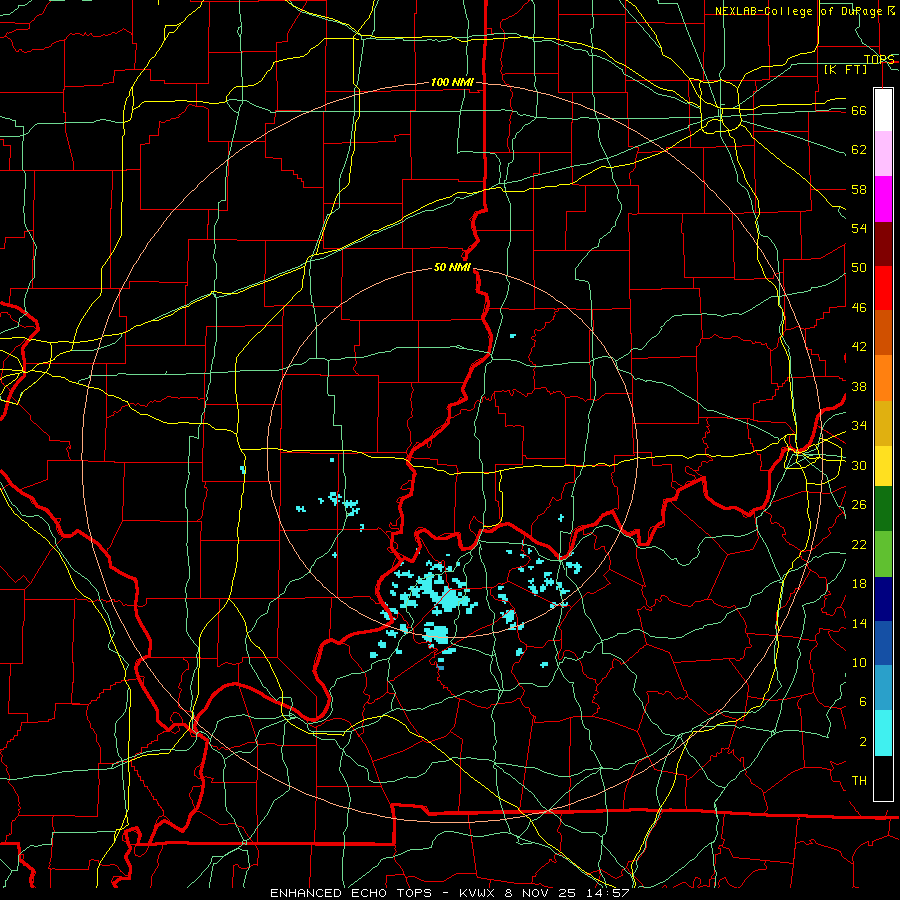Click the legend value 50
Image resolution: width=900 pixels, height=900 pixels.
[x=859, y=268]
